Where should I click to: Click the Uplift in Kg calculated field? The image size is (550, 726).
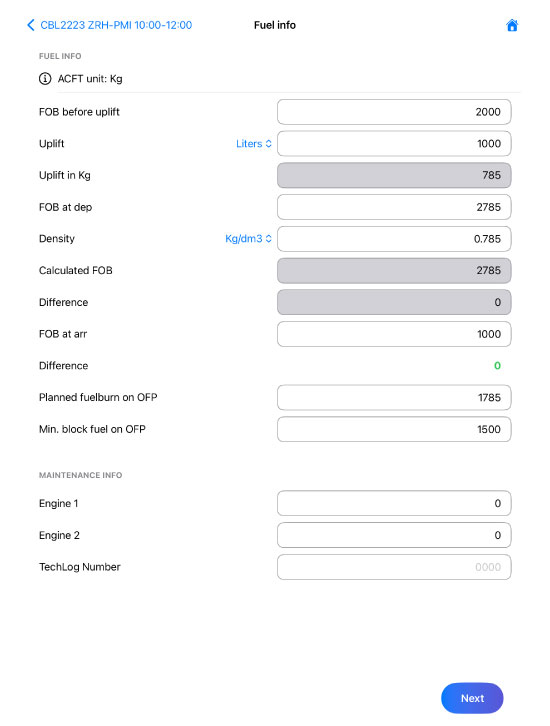pos(394,175)
